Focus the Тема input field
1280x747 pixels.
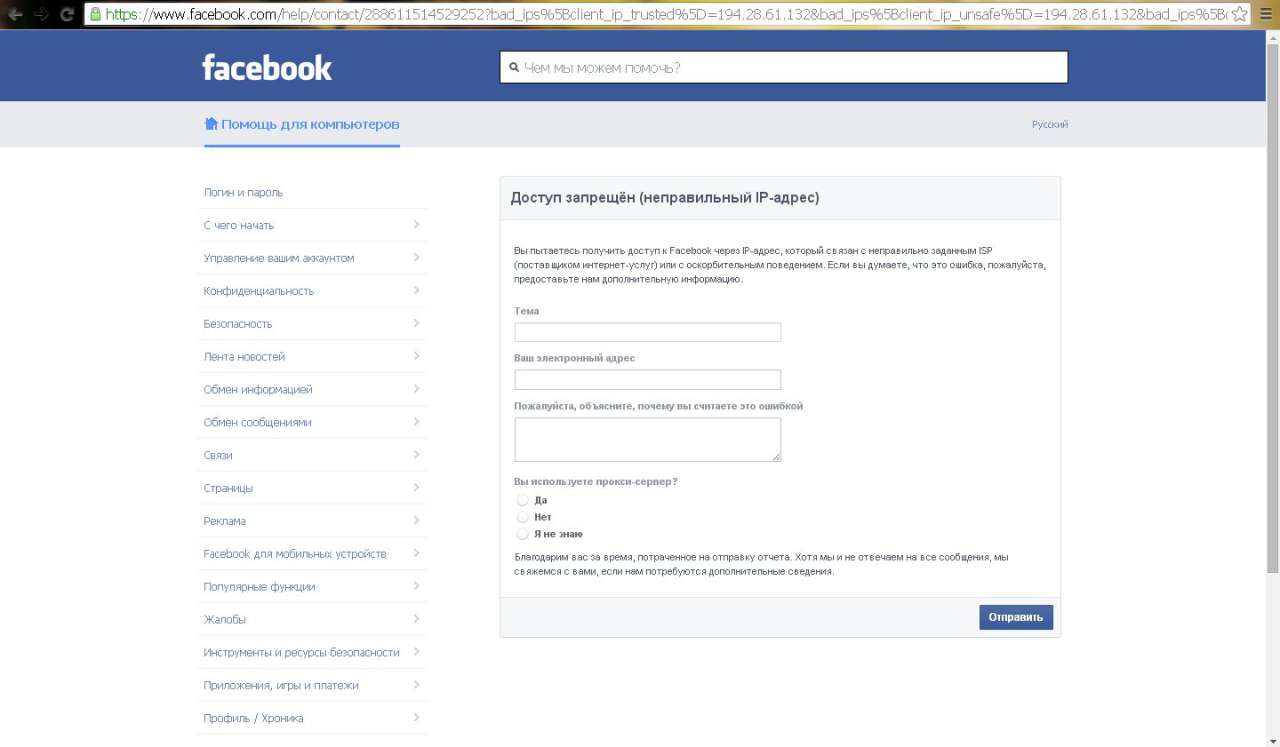click(647, 332)
